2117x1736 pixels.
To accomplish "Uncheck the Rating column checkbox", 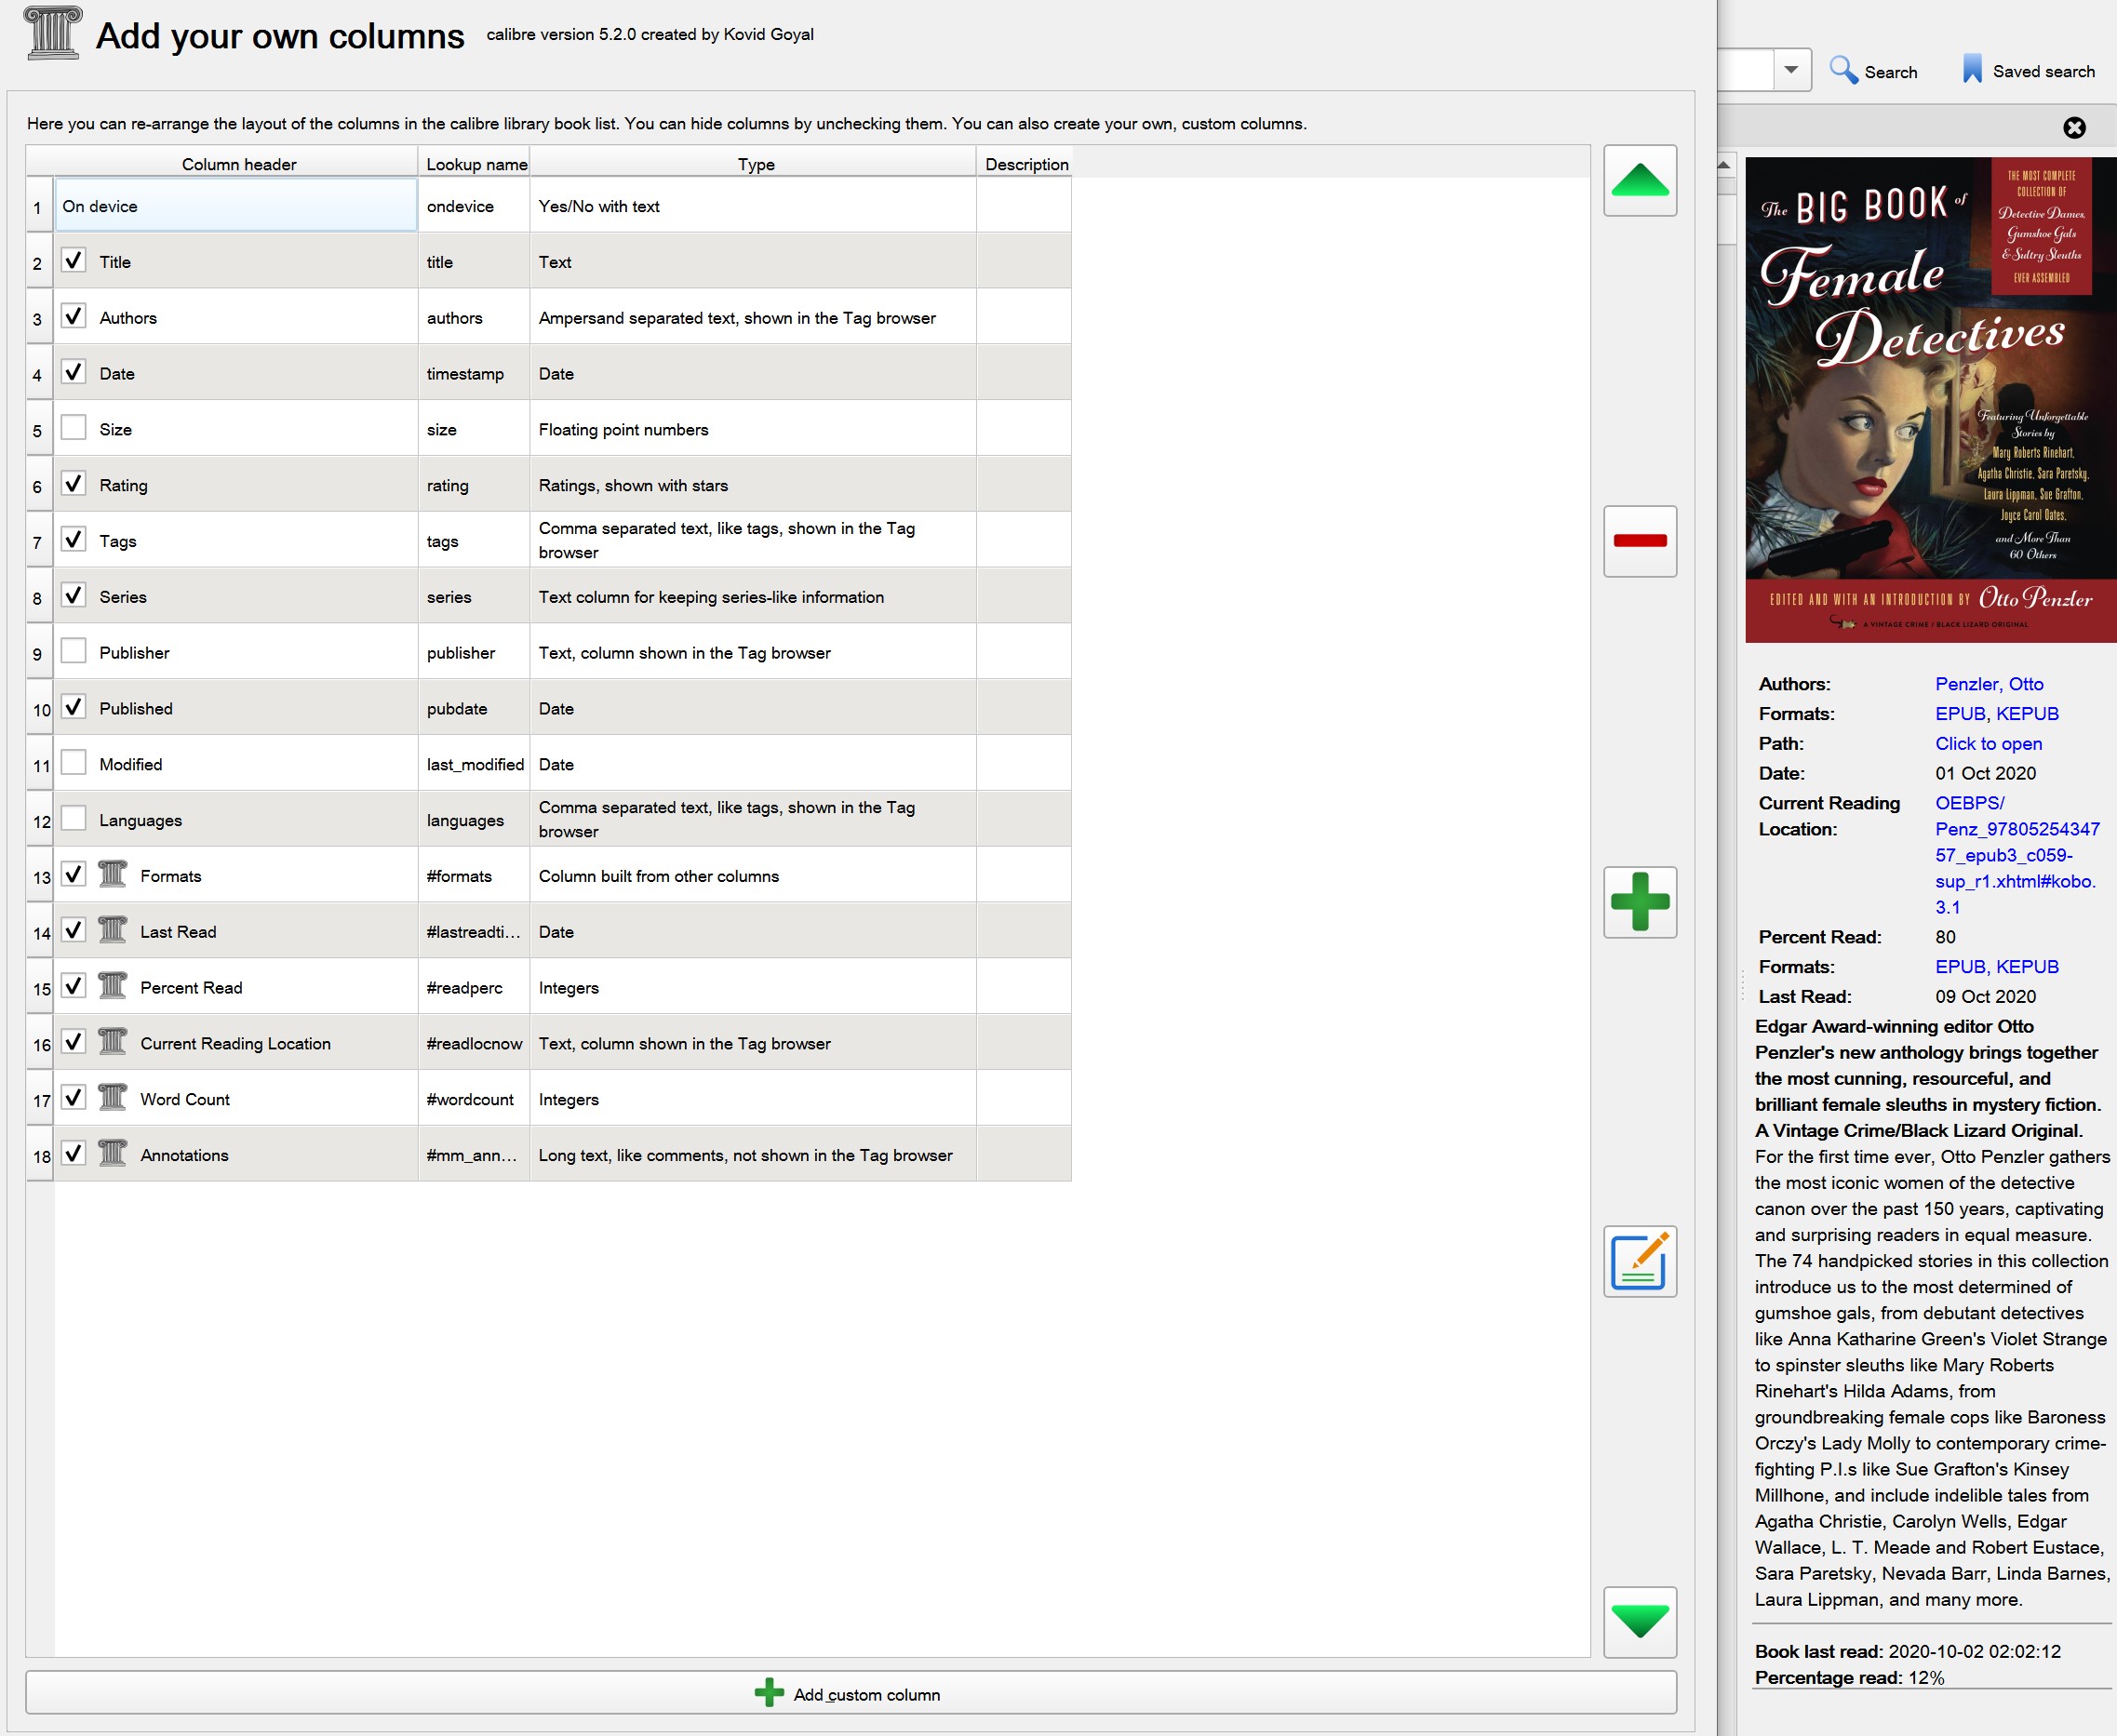I will click(x=73, y=484).
